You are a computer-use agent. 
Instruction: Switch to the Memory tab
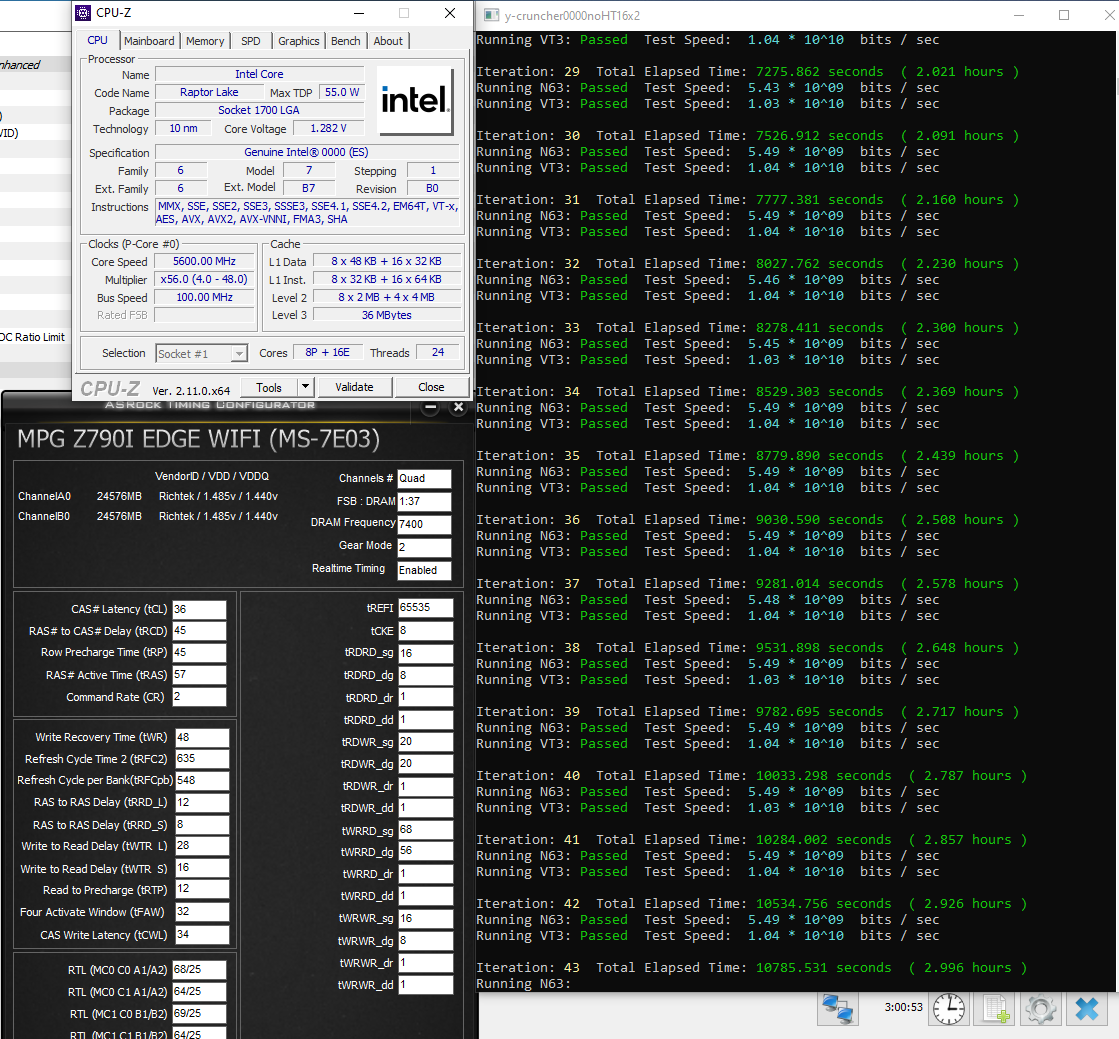click(x=205, y=41)
